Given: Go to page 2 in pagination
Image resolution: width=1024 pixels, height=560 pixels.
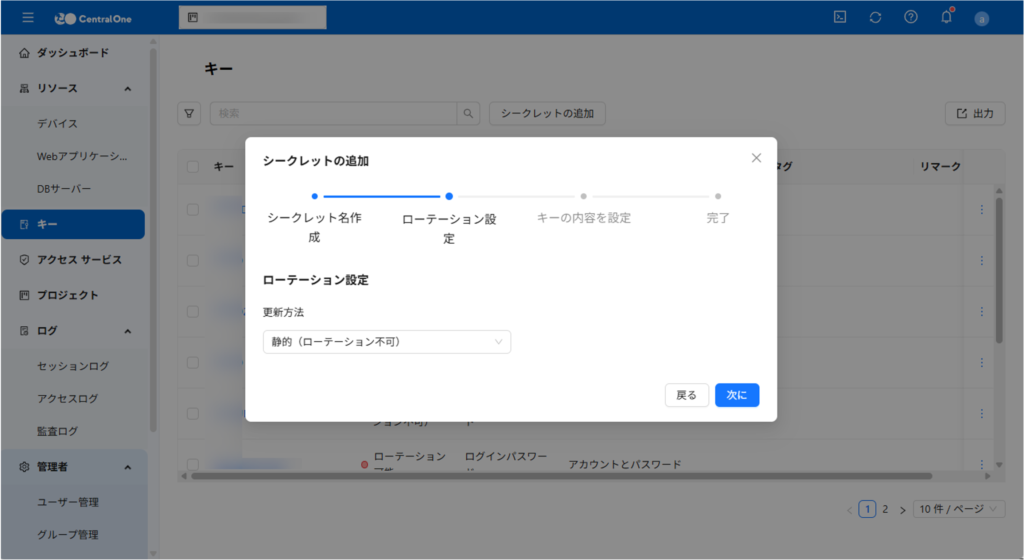Looking at the screenshot, I should pos(885,509).
